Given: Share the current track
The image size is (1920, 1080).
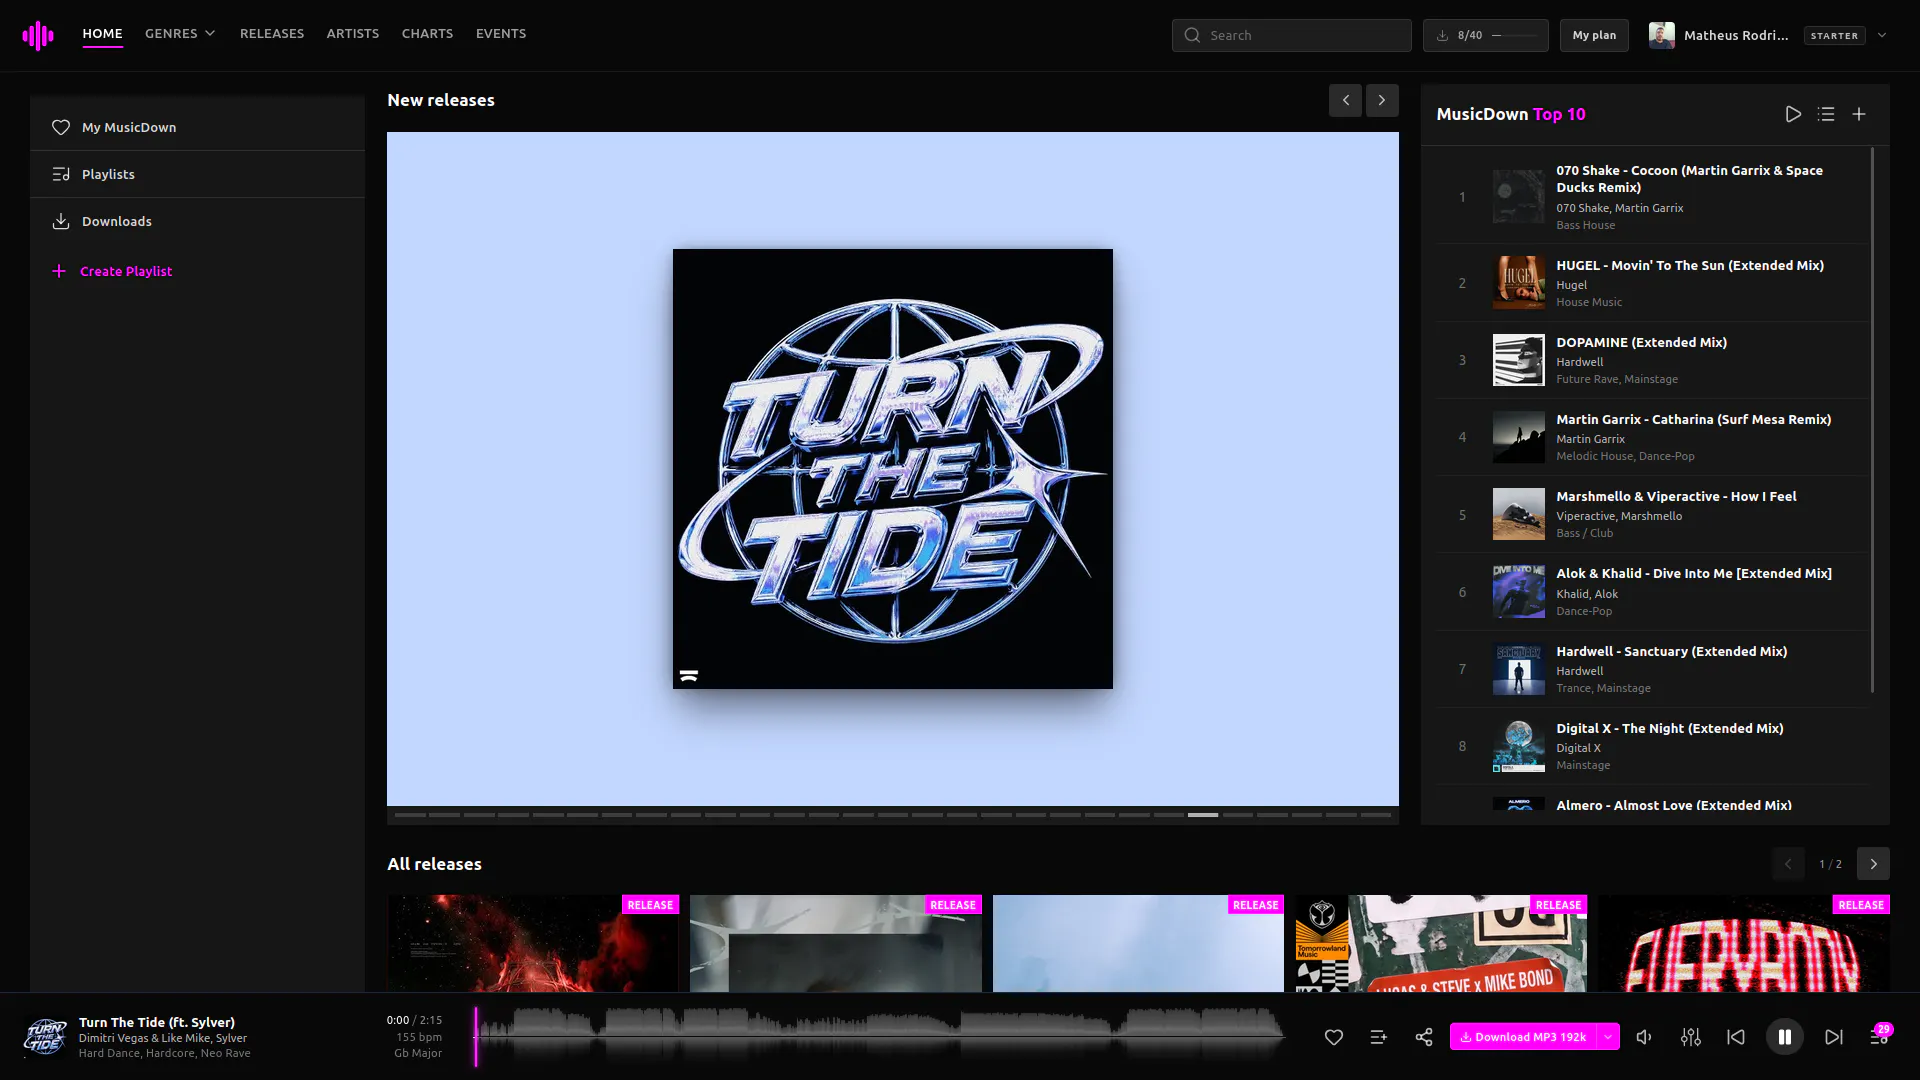Looking at the screenshot, I should [x=1424, y=1037].
